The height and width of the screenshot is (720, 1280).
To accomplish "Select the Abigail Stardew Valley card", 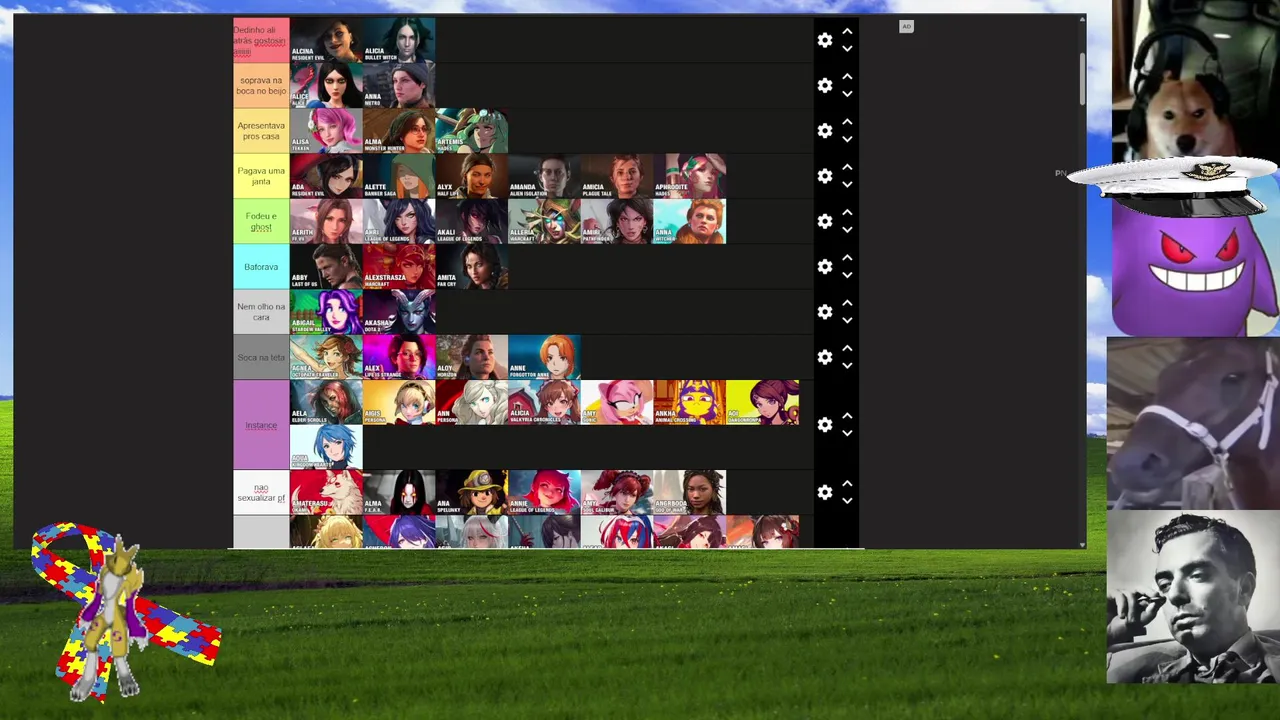I will pos(326,312).
